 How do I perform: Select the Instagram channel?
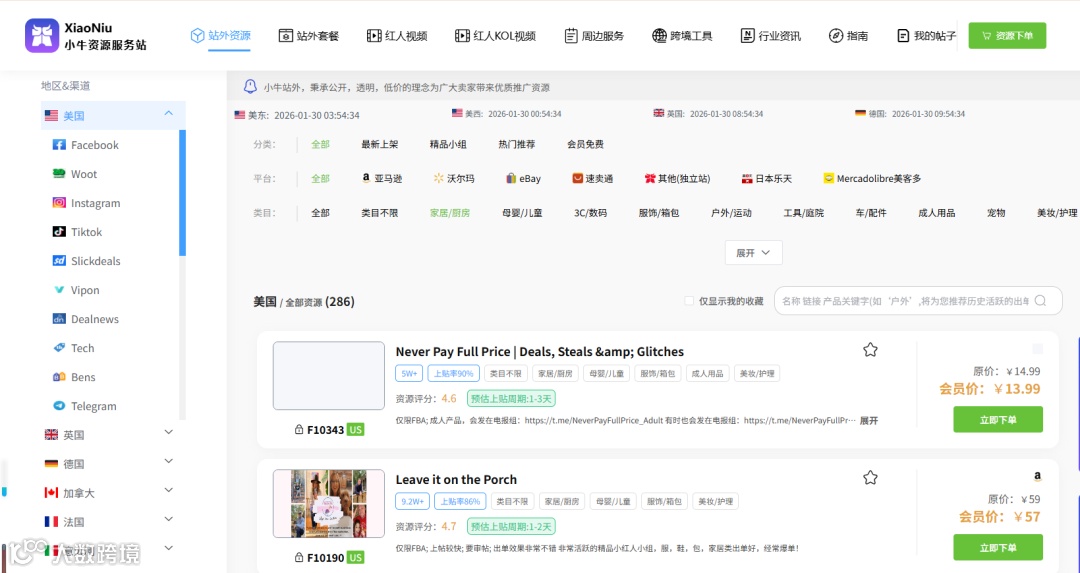point(87,202)
